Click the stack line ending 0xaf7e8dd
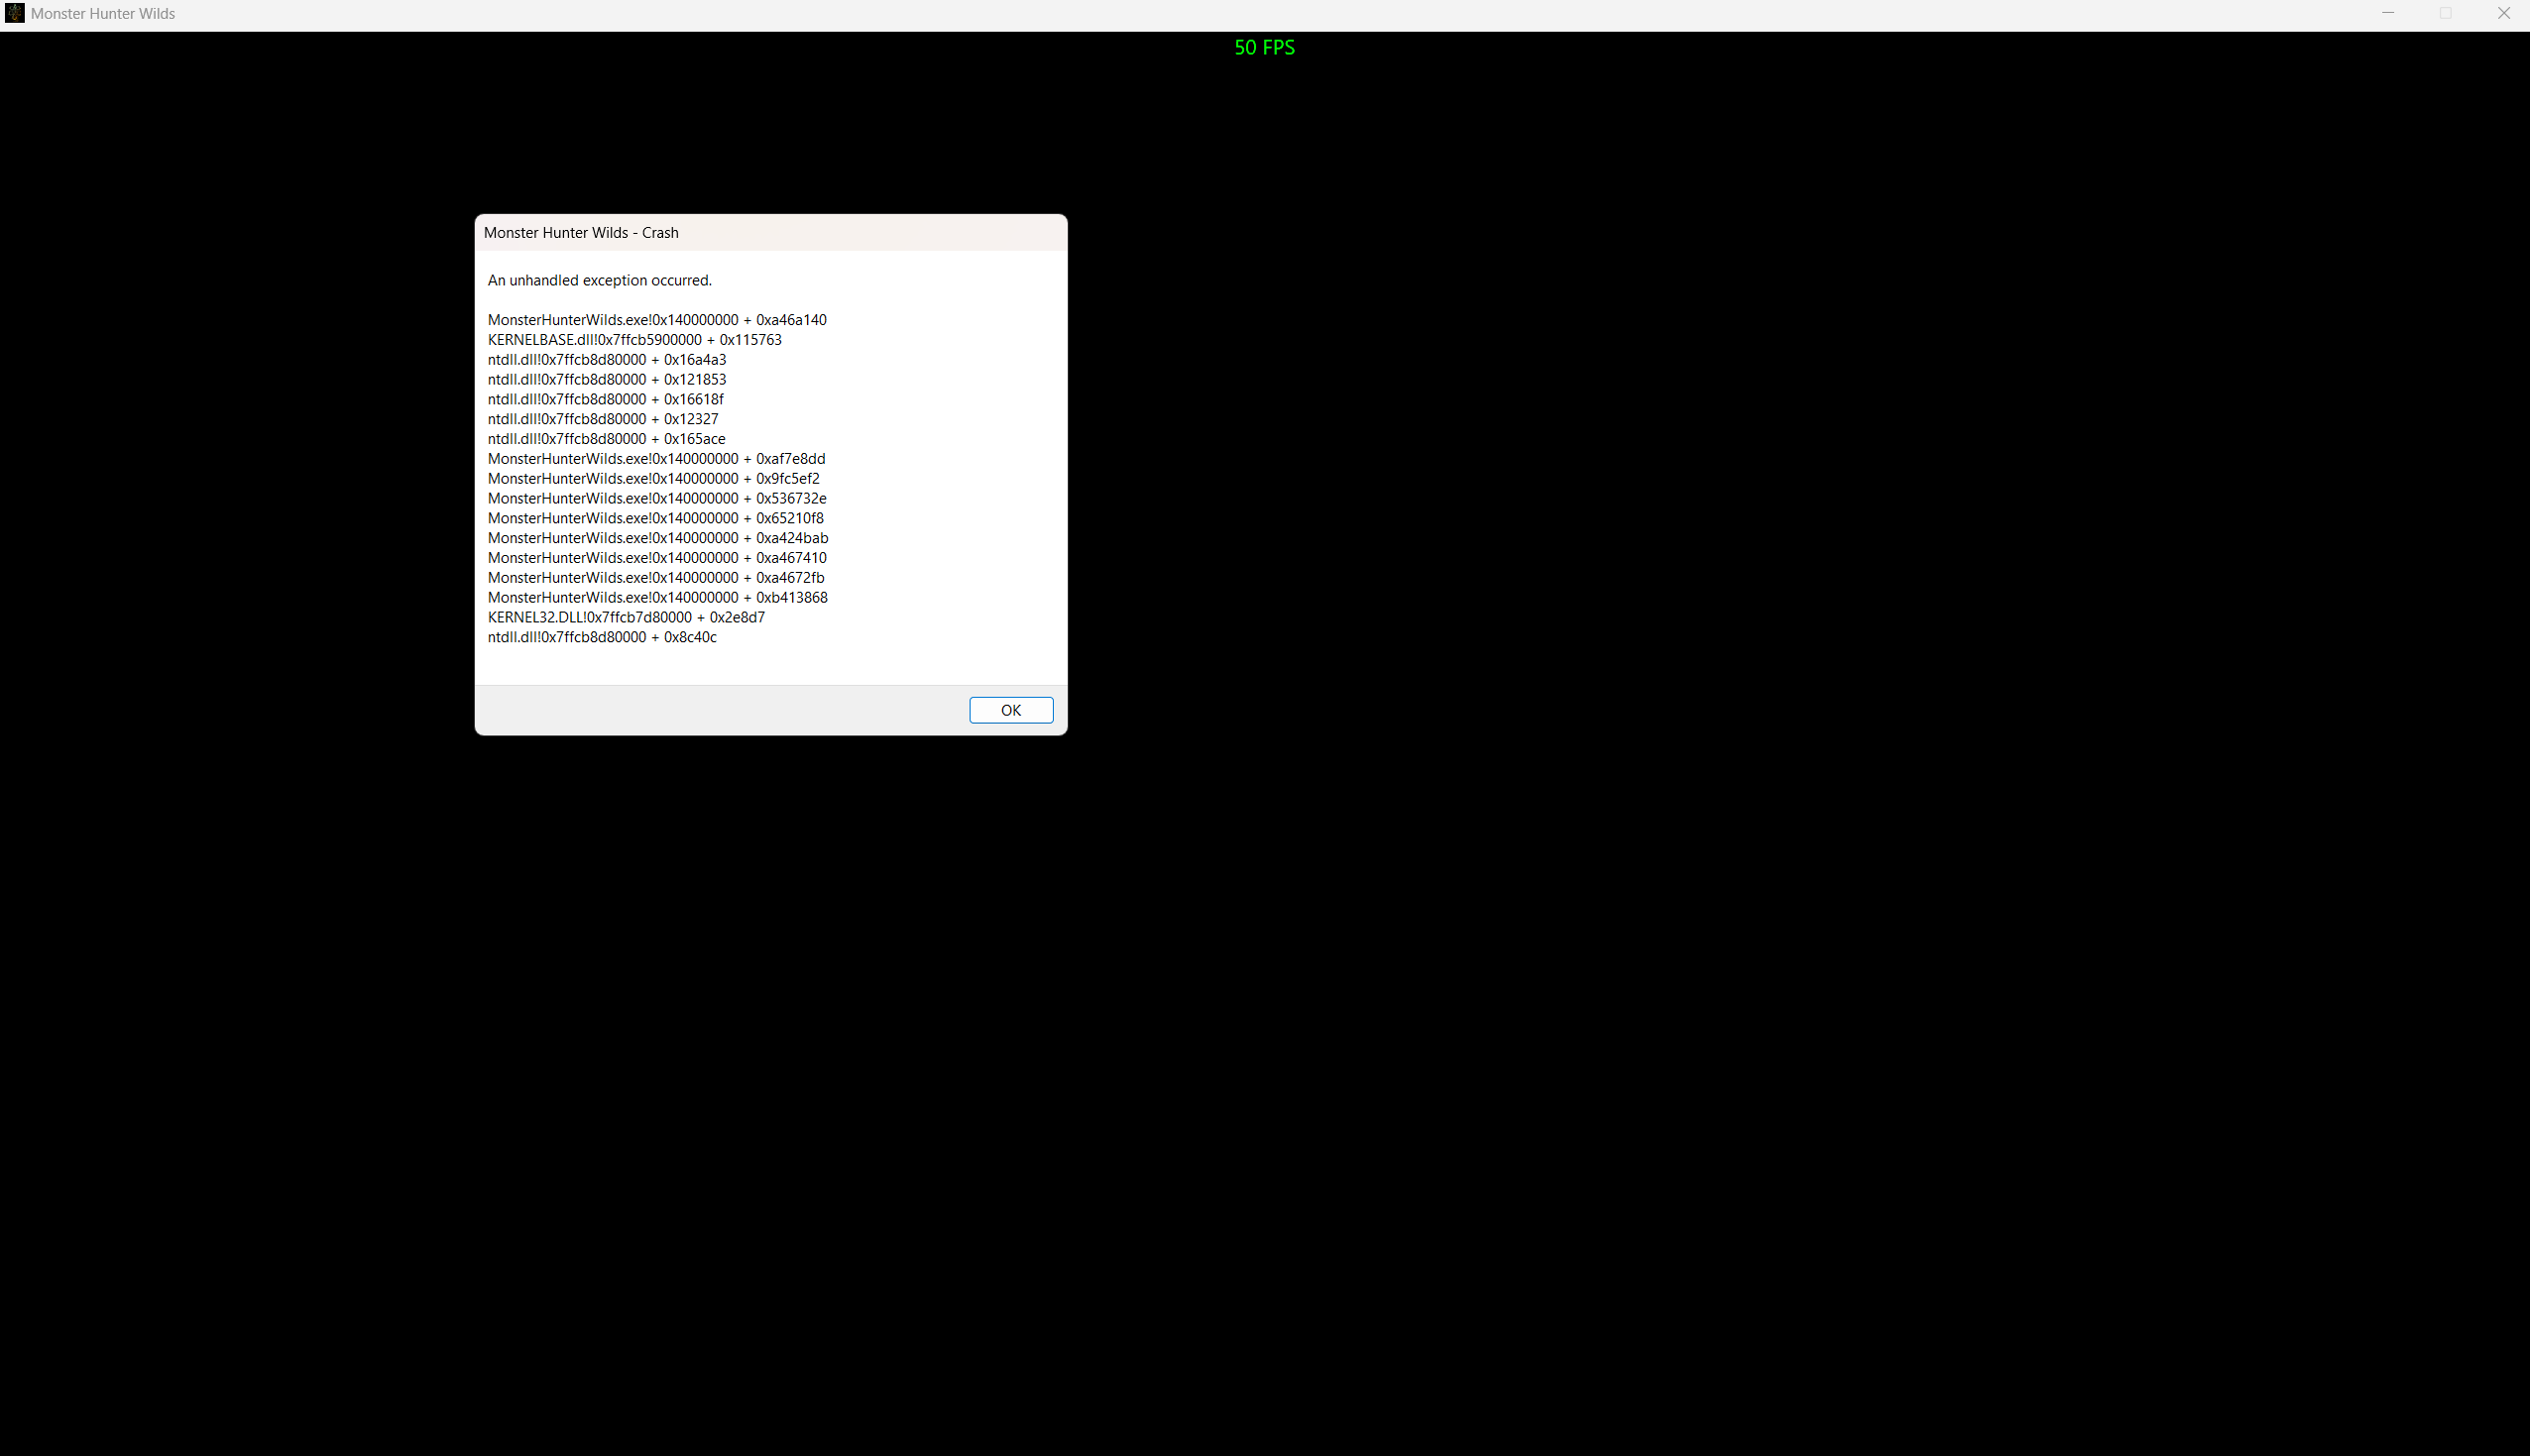 coord(656,459)
